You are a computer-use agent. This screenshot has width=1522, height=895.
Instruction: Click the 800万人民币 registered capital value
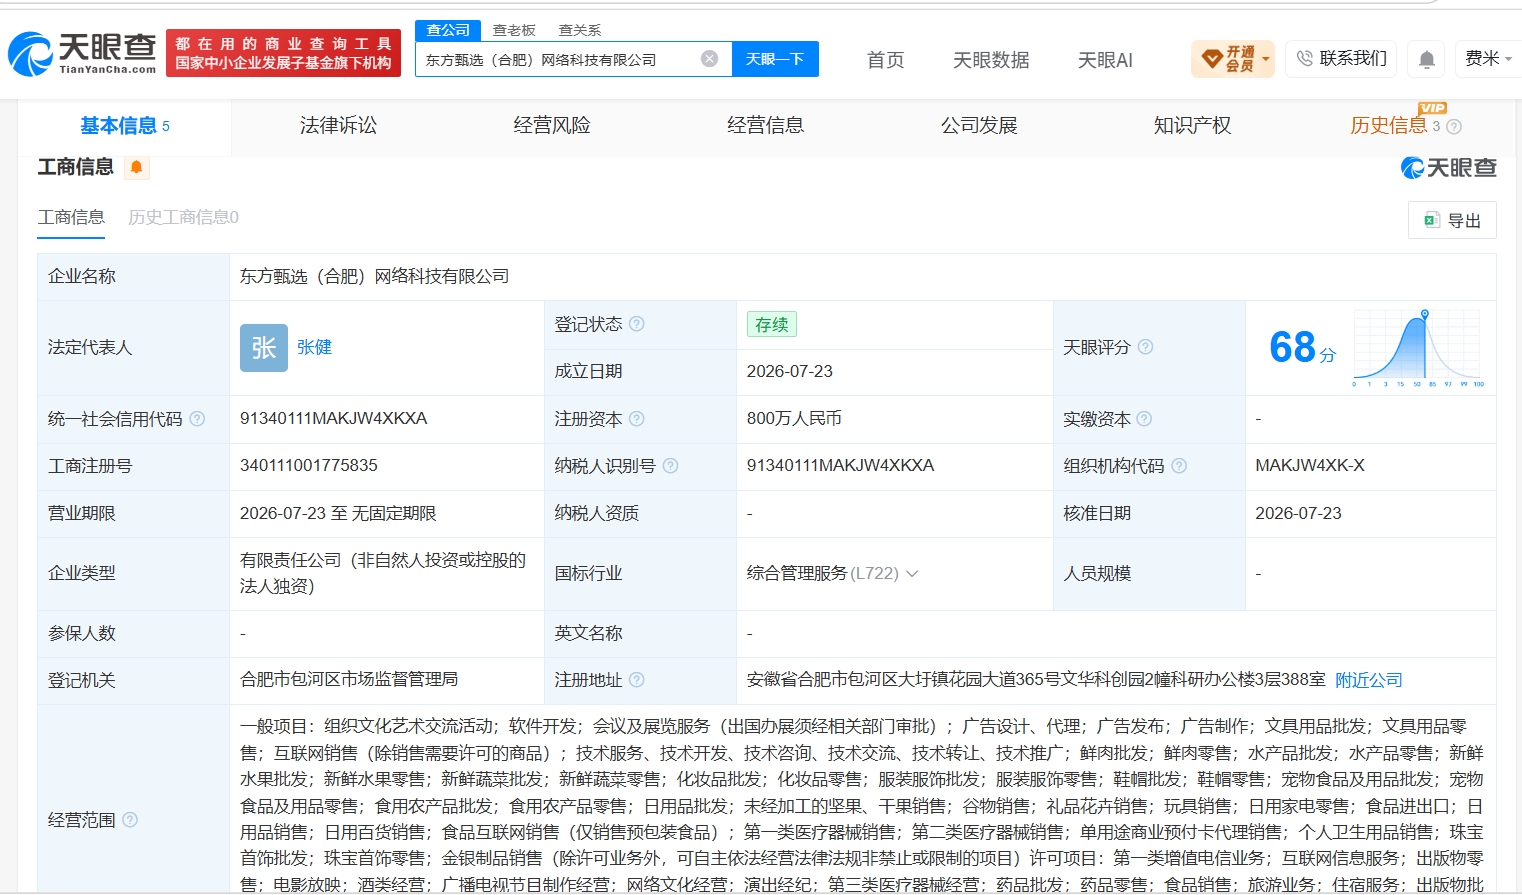coord(794,419)
